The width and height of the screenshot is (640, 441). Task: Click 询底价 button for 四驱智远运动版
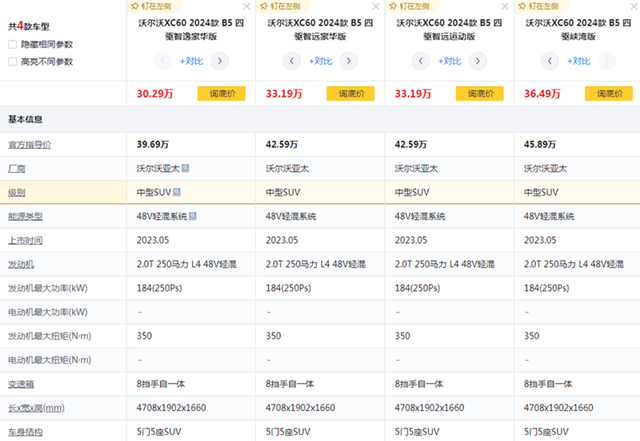[x=480, y=94]
